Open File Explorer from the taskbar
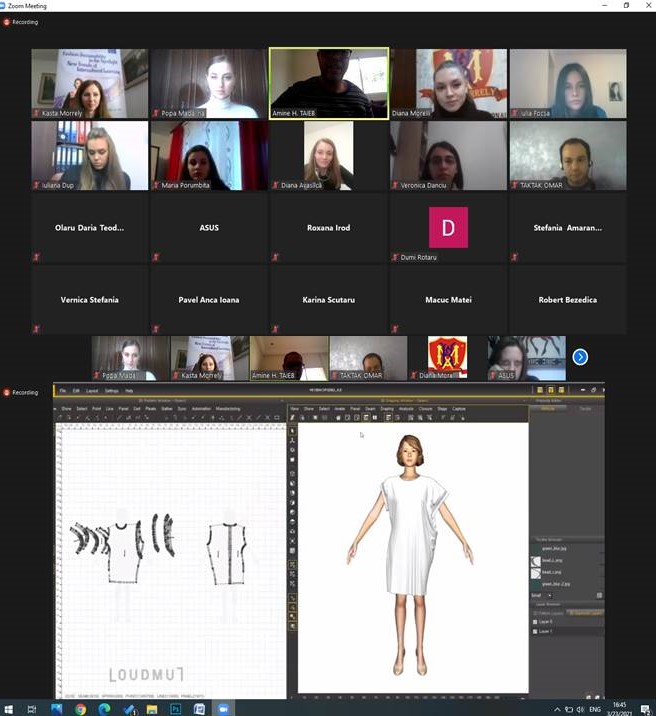 tap(152, 709)
